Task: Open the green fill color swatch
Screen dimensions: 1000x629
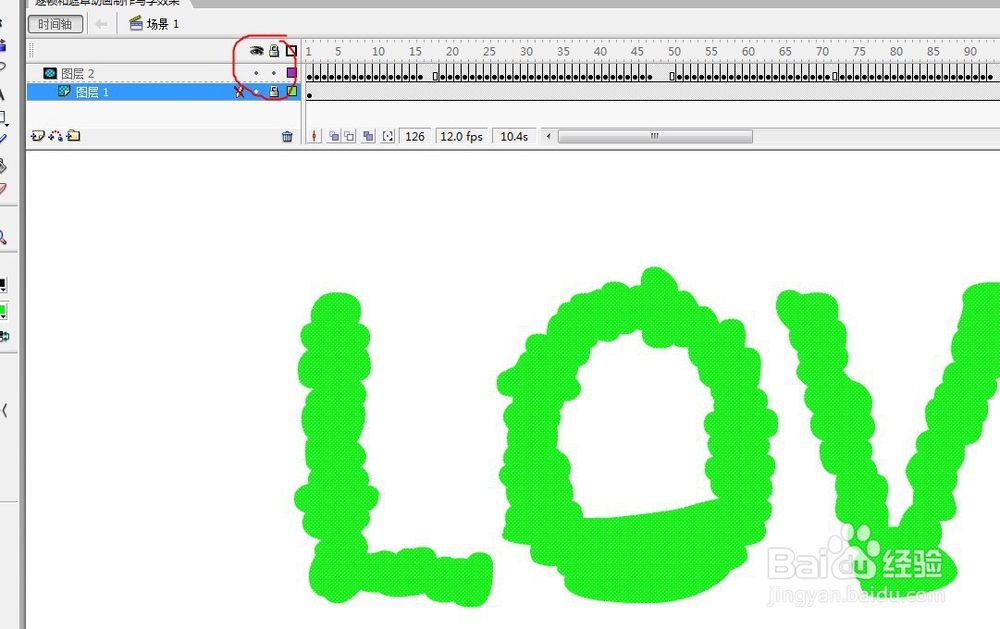Action: coord(3,311)
